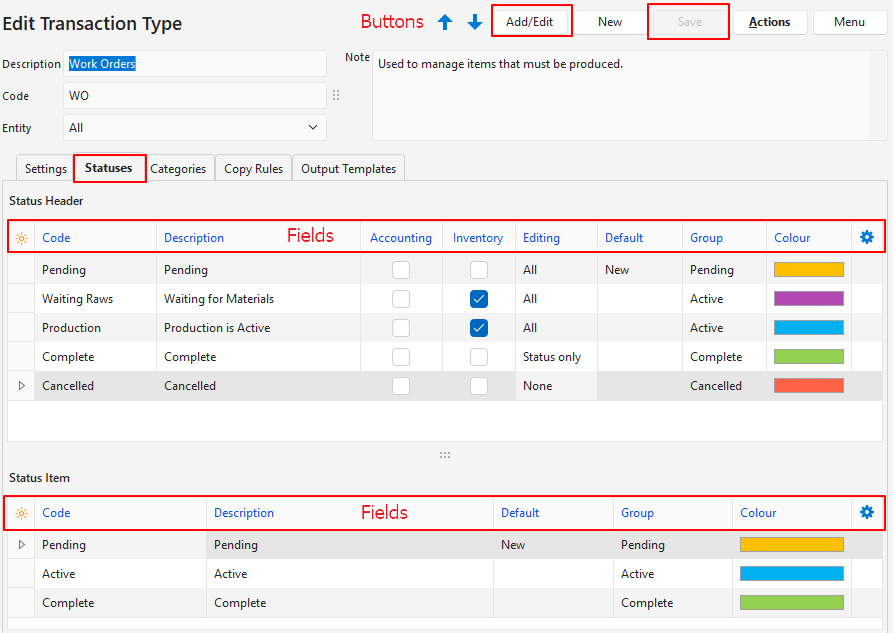Click the Status Item sun icon
This screenshot has width=893, height=633.
(21, 513)
